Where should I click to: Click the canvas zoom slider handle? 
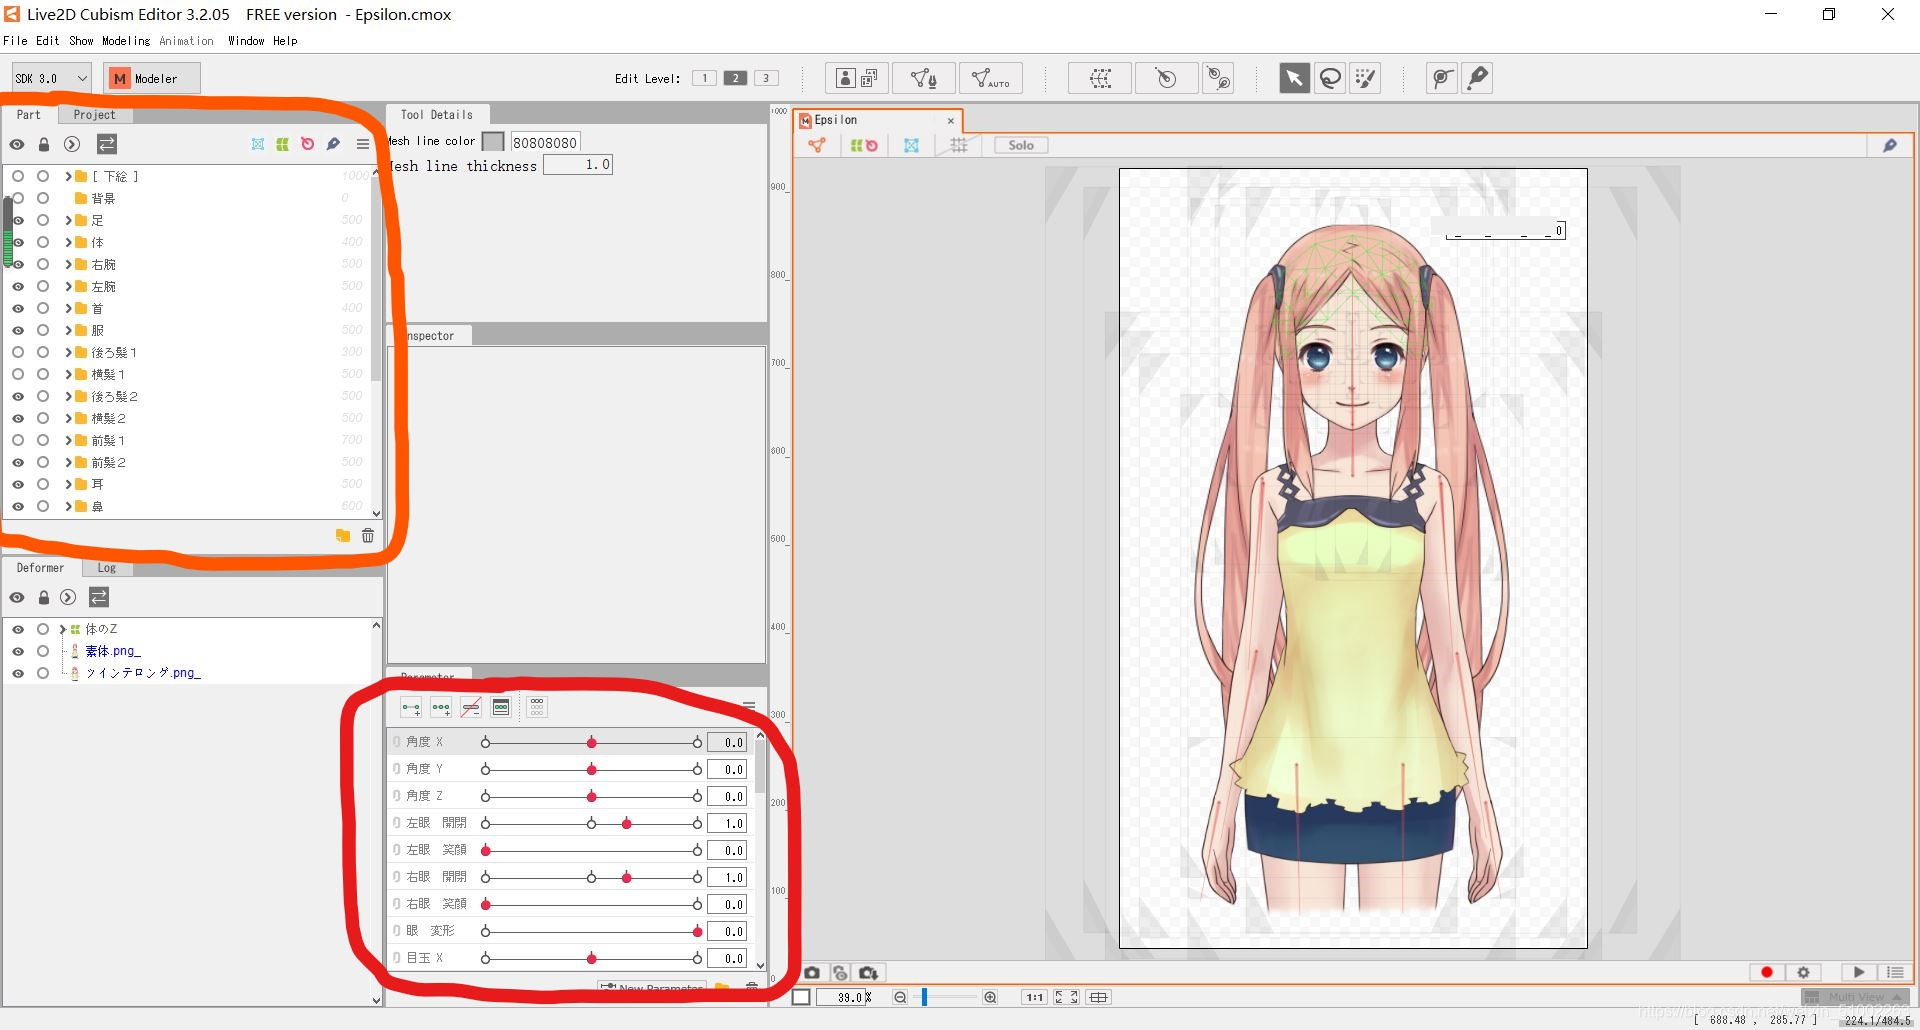[925, 997]
